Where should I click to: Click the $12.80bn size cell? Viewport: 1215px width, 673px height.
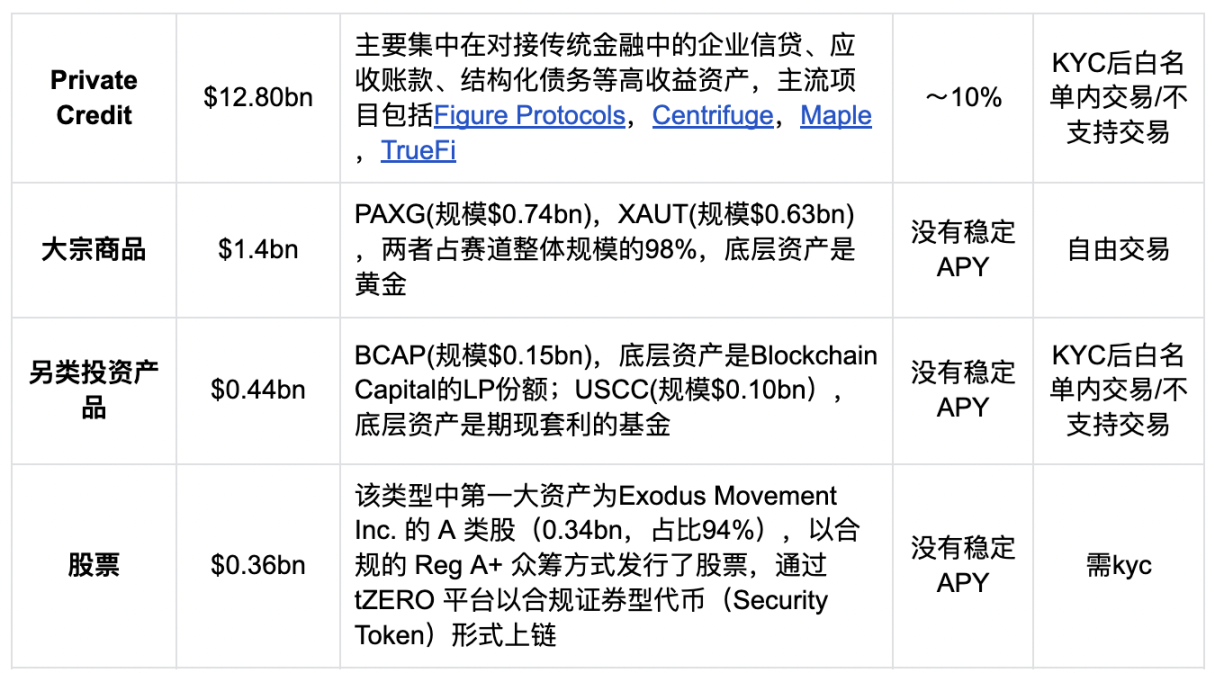pyautogui.click(x=258, y=98)
